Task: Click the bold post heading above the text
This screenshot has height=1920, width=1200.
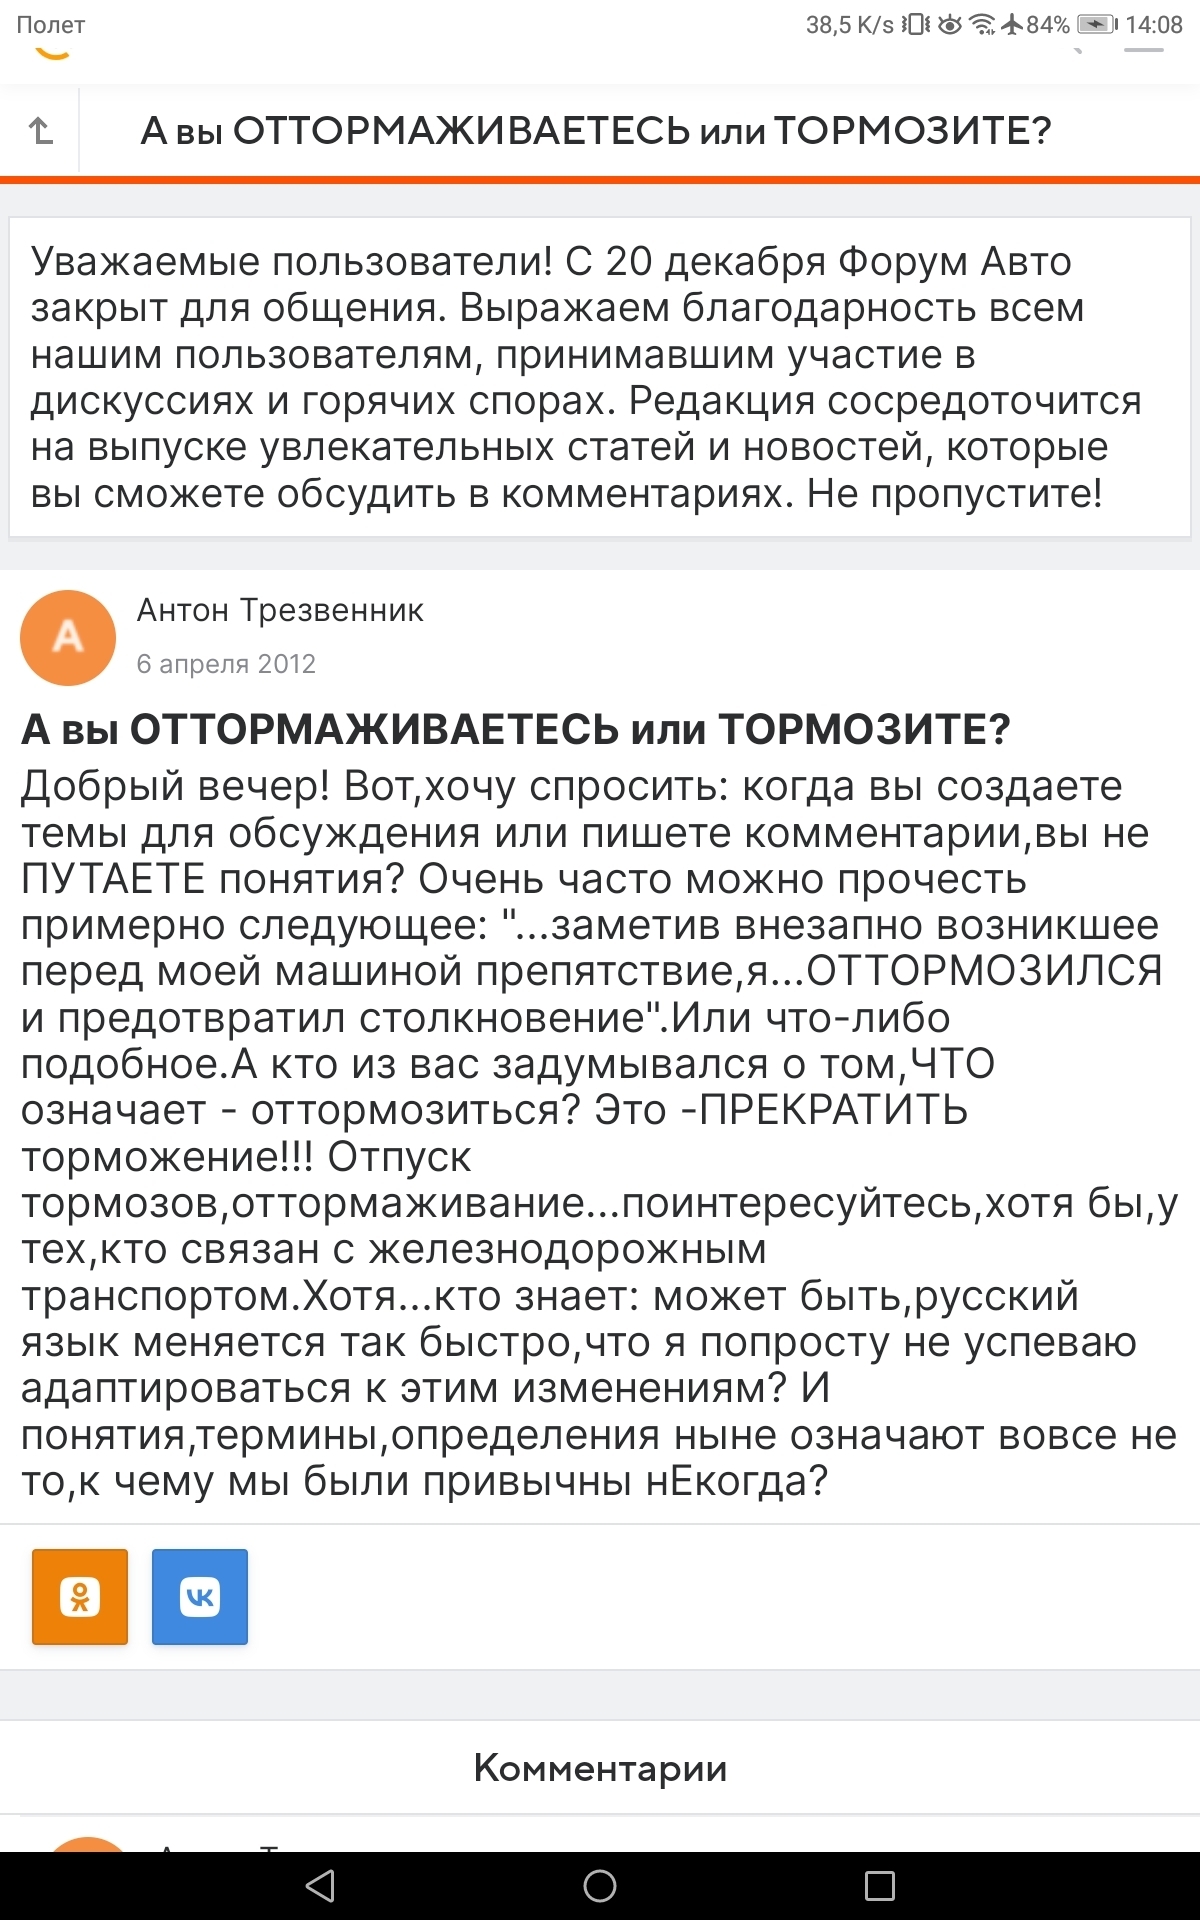Action: [x=515, y=730]
